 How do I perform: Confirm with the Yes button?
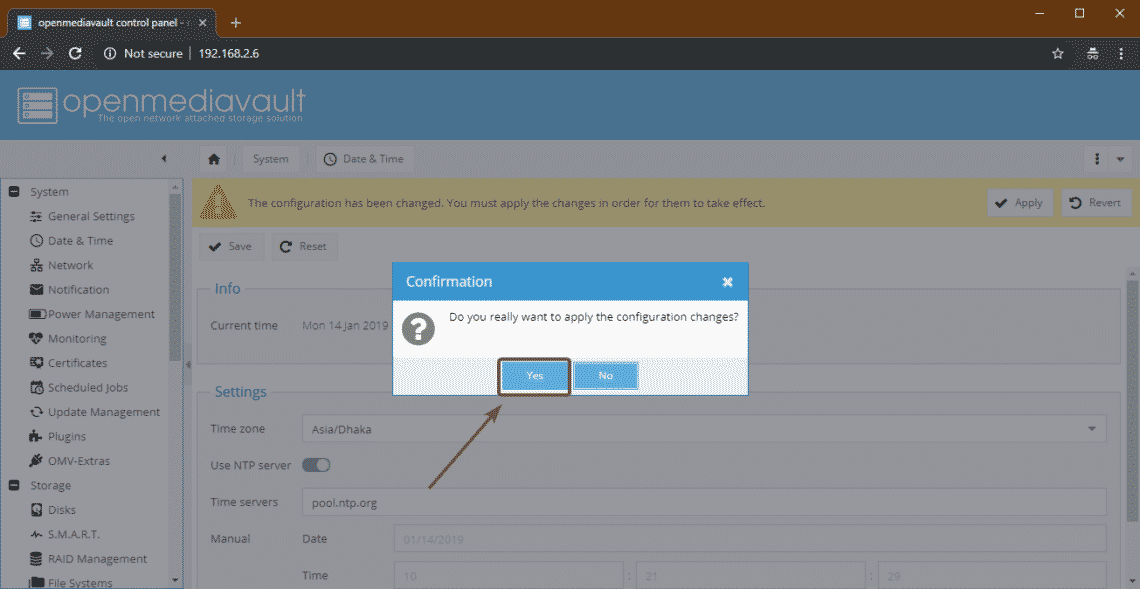tap(534, 376)
